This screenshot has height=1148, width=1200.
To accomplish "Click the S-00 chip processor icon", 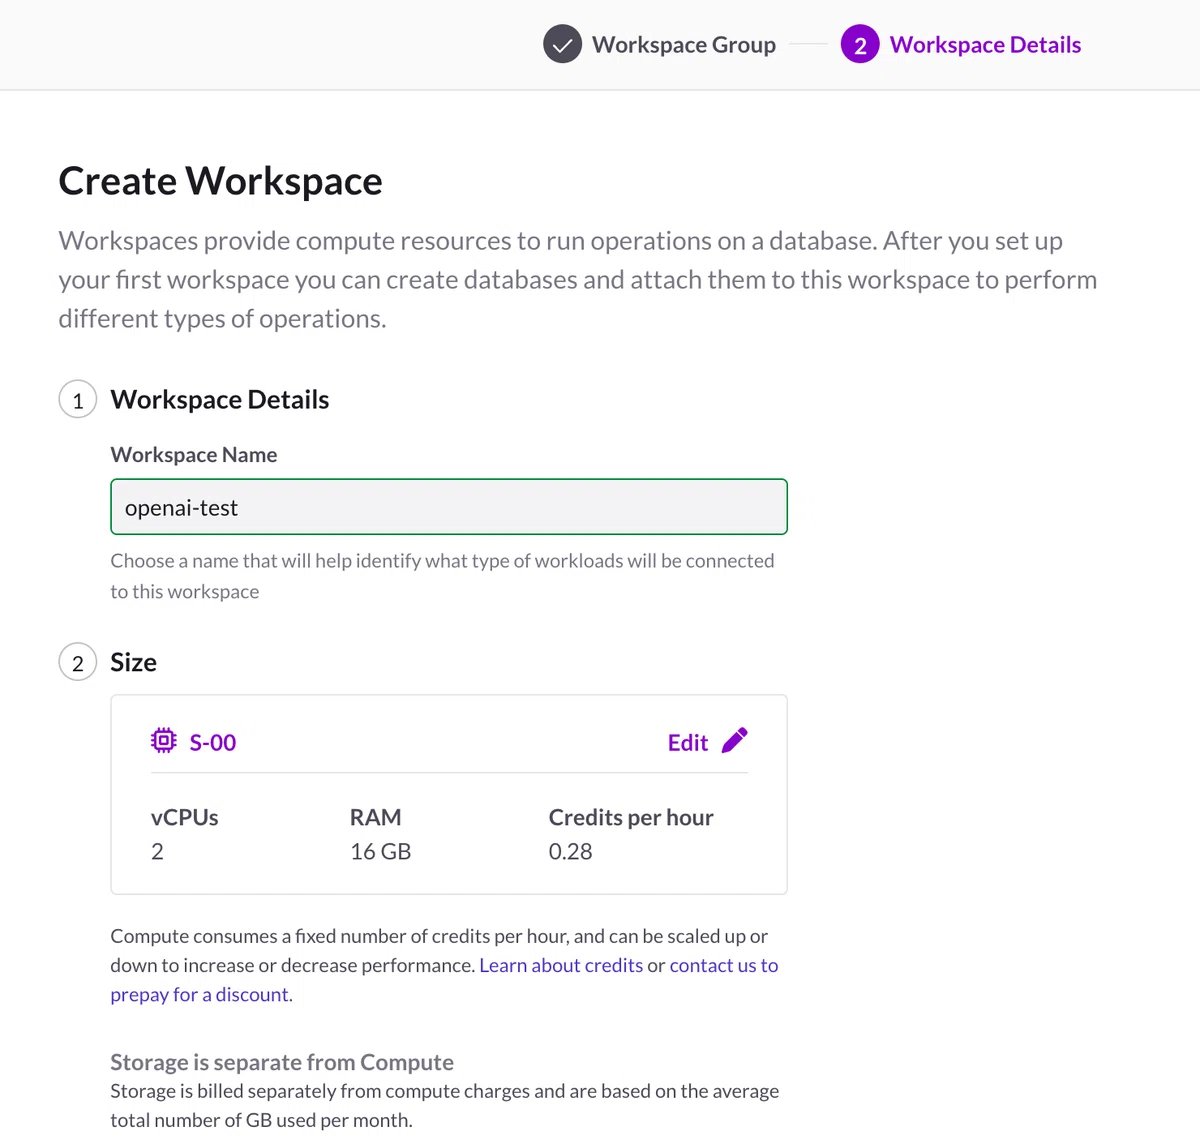I will [x=163, y=741].
